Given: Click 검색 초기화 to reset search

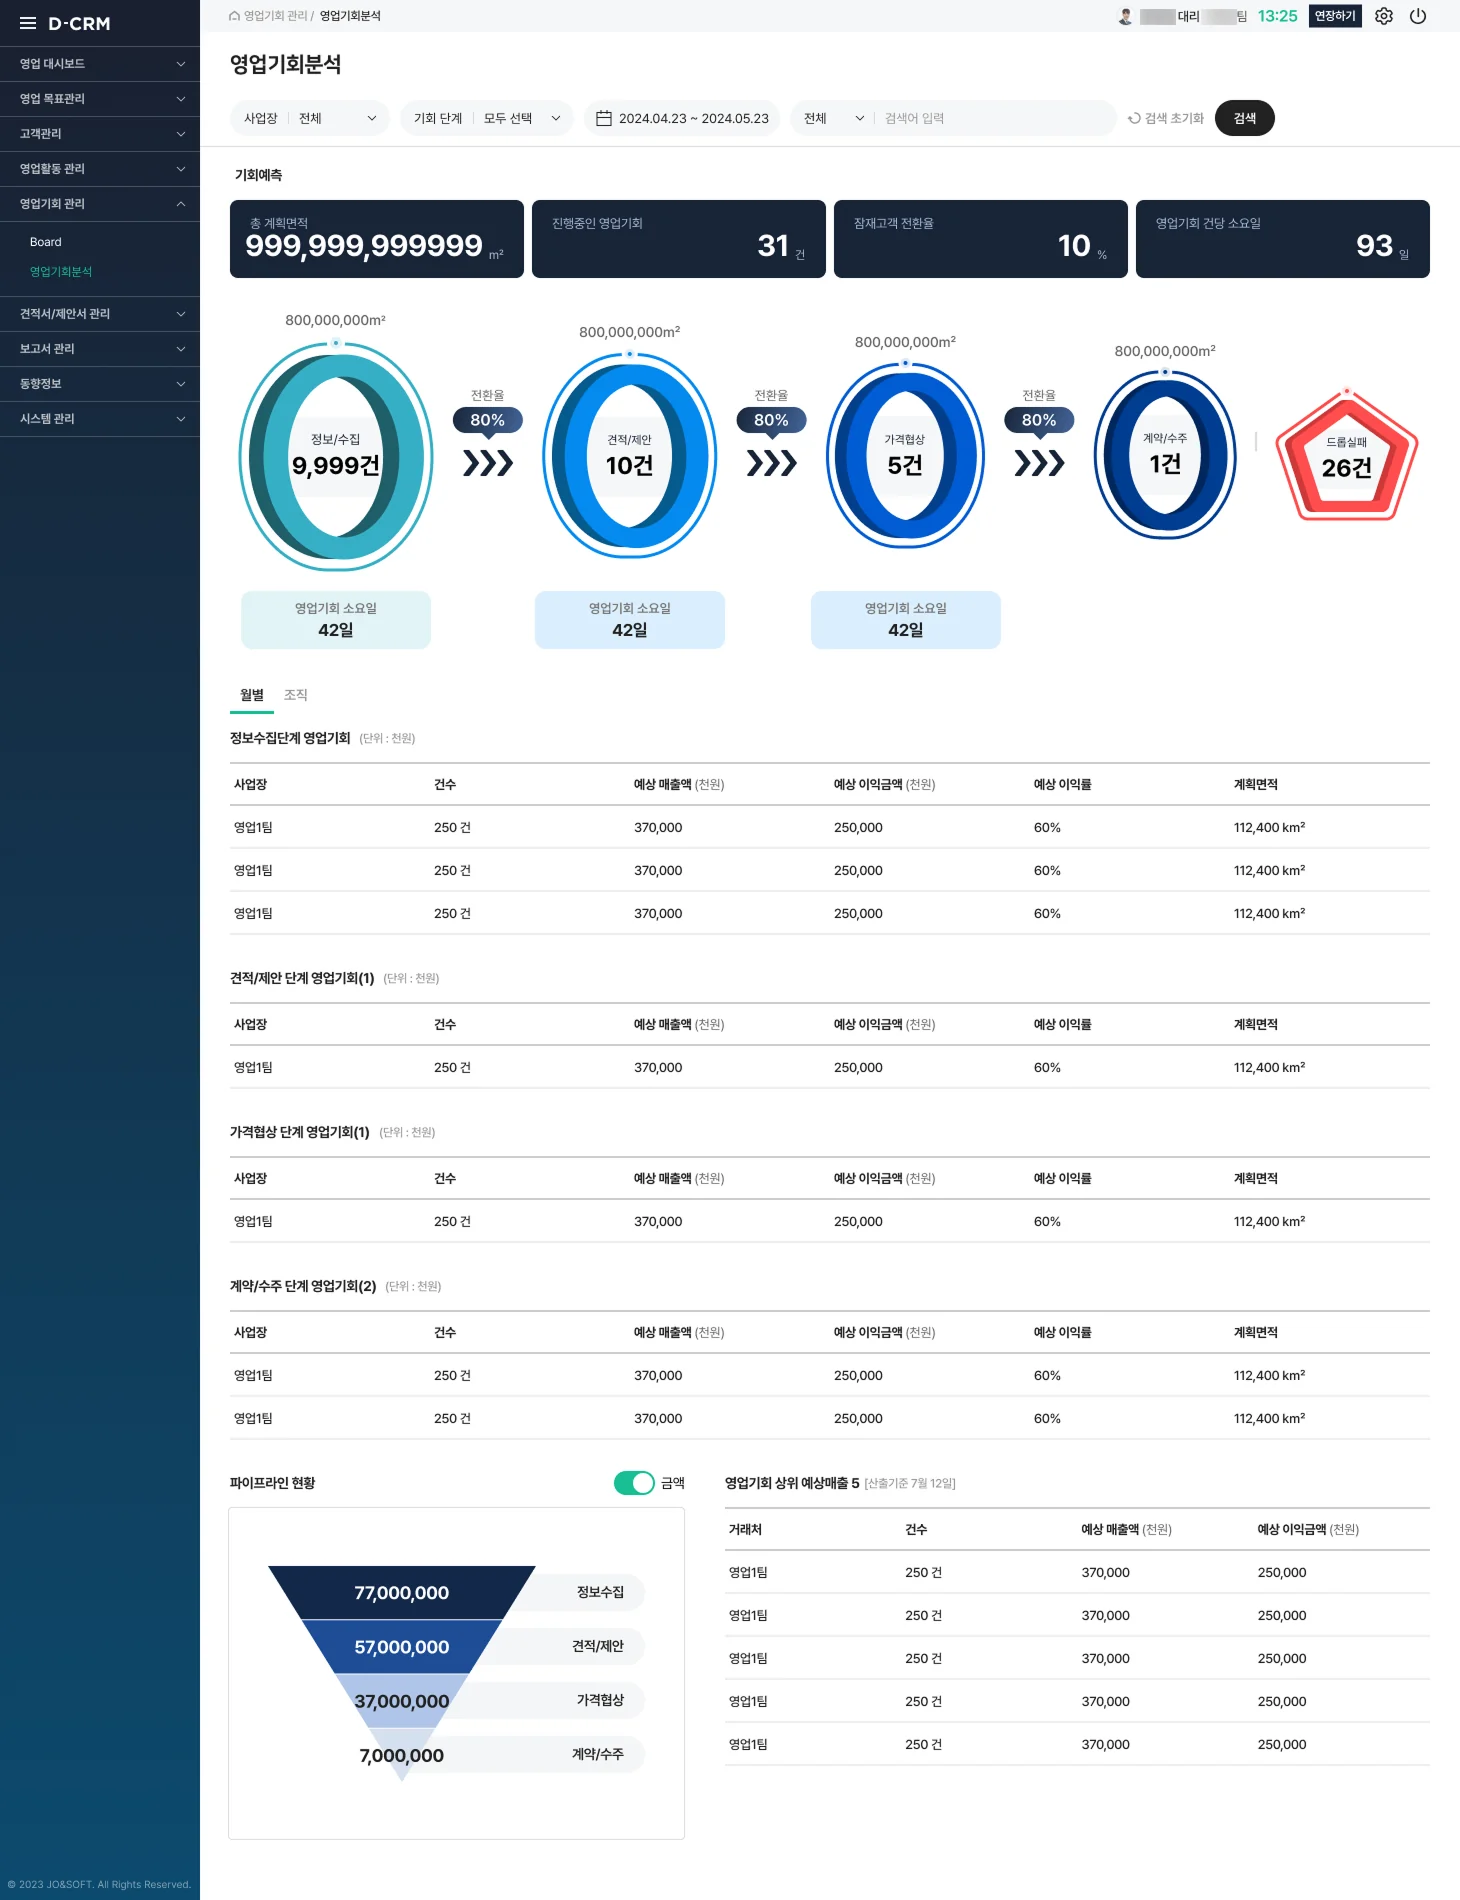Looking at the screenshot, I should pyautogui.click(x=1166, y=118).
